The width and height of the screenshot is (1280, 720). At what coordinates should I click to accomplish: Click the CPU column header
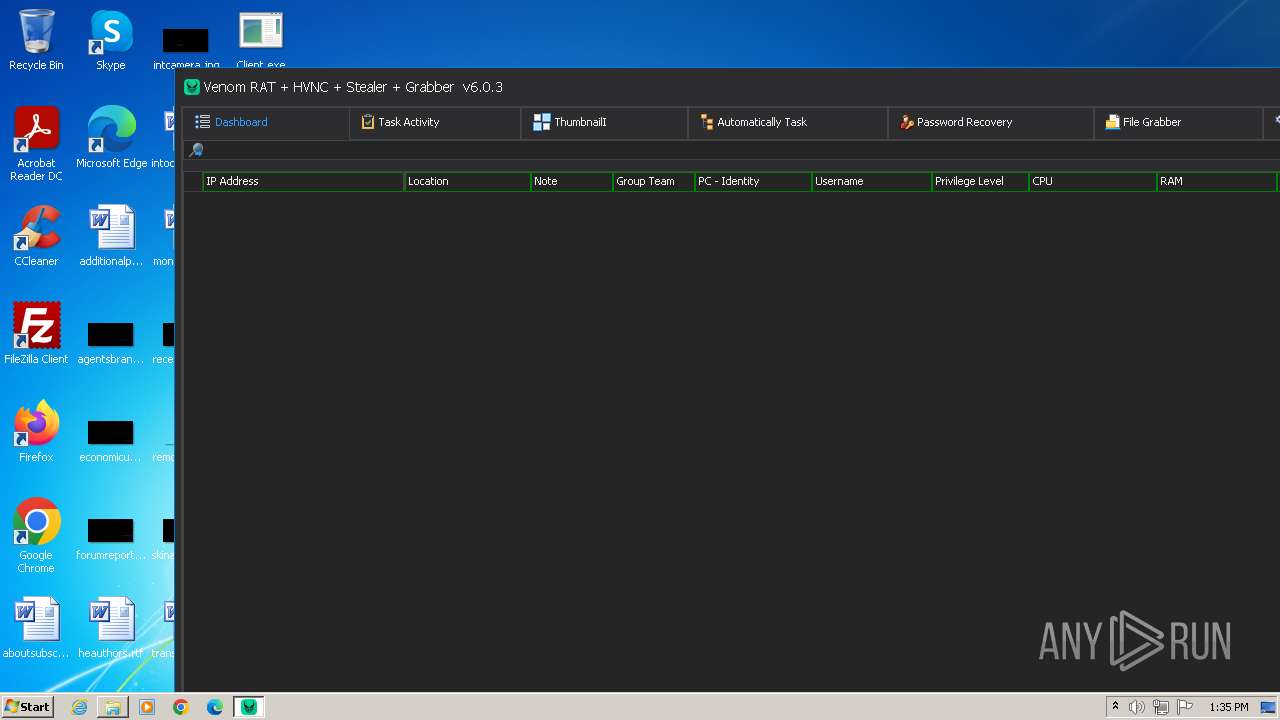(1092, 181)
